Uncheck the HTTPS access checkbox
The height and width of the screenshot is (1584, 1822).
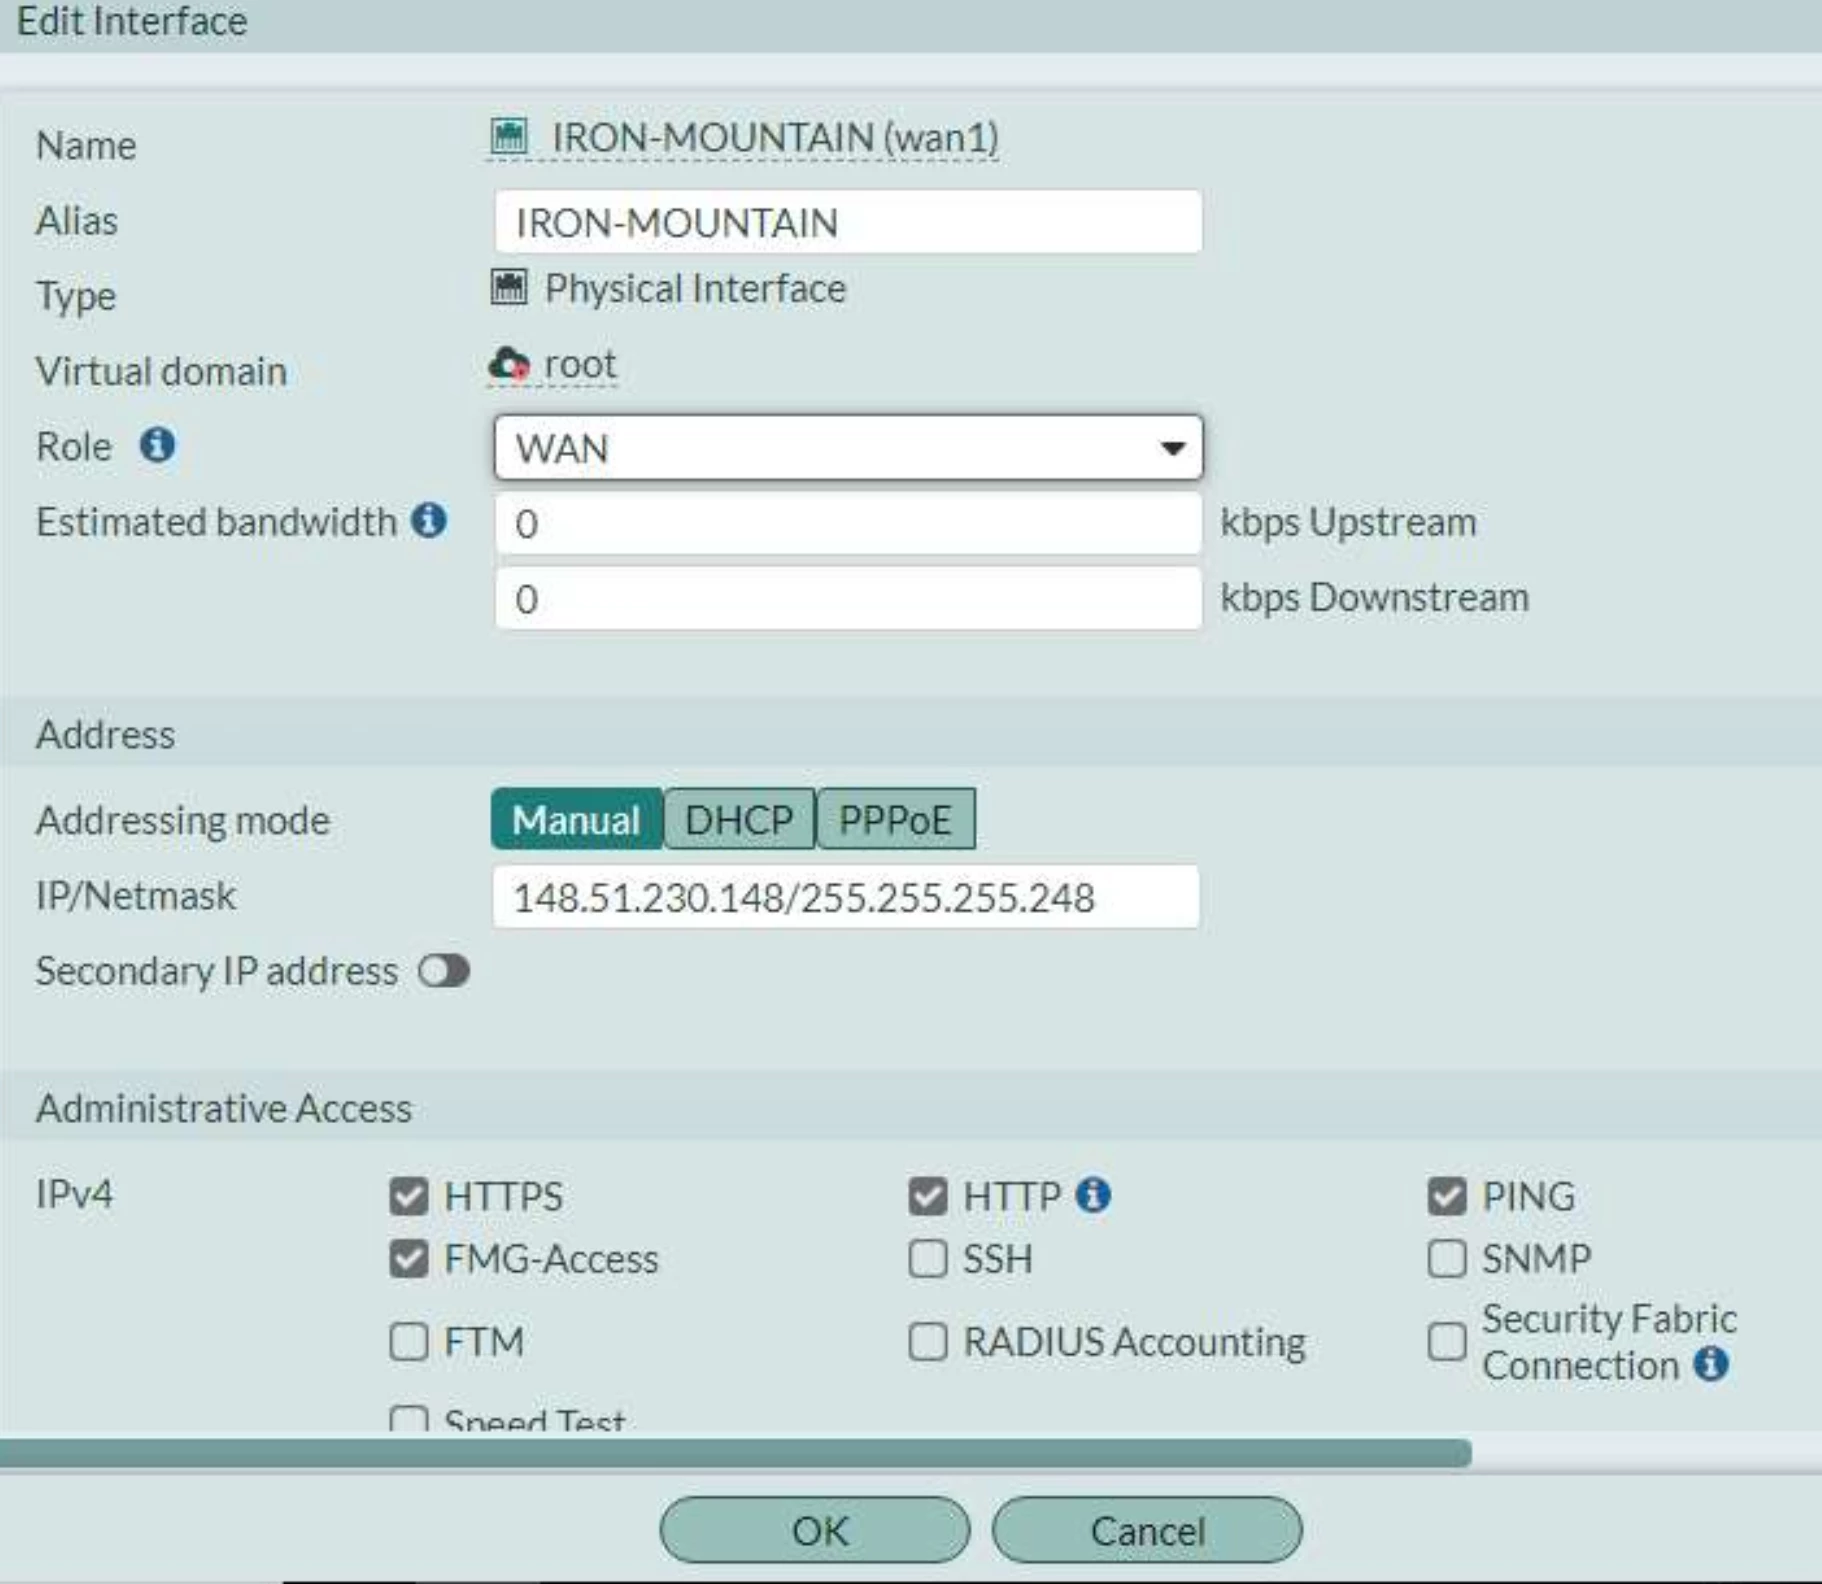coord(408,1196)
